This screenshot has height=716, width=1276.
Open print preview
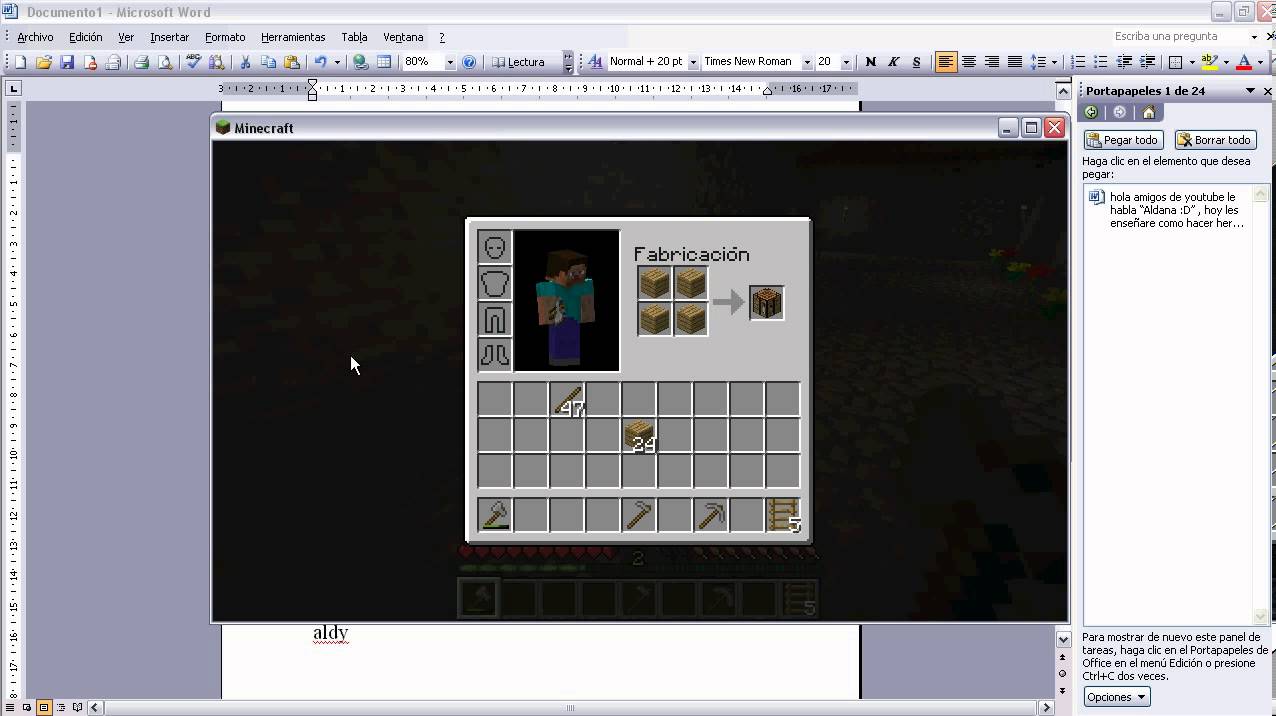[165, 62]
